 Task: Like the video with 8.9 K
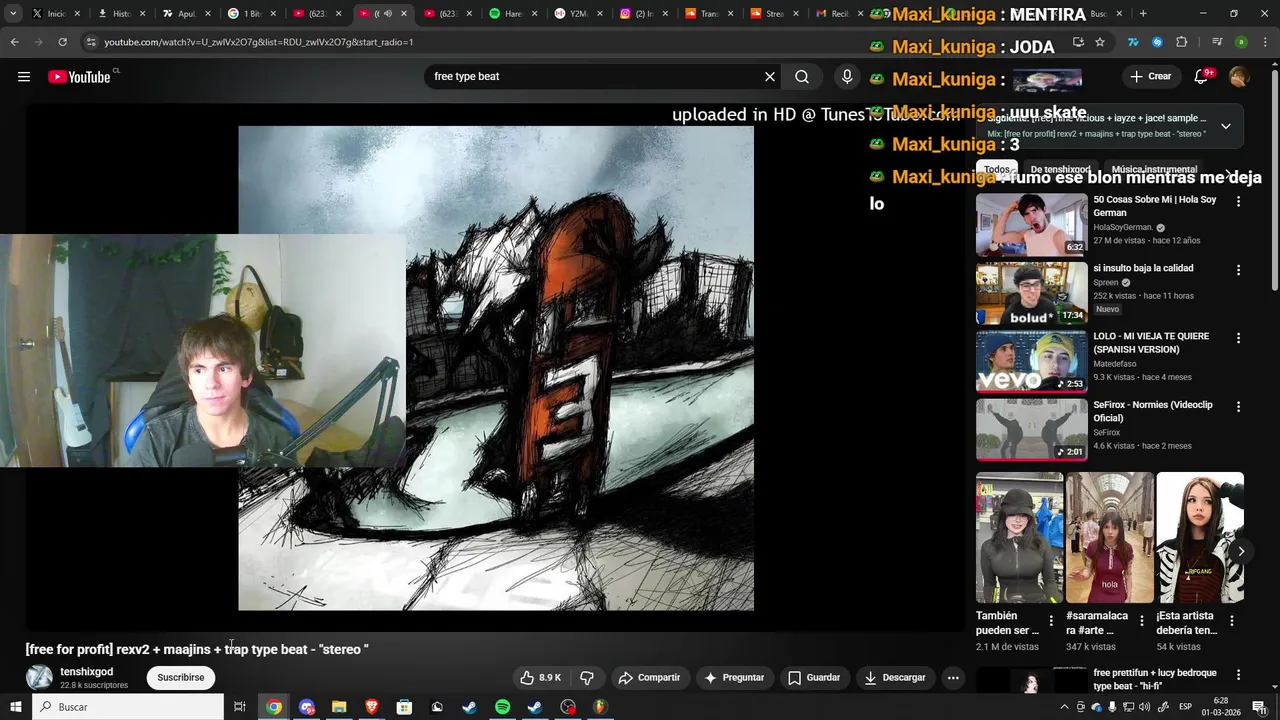[x=540, y=678]
